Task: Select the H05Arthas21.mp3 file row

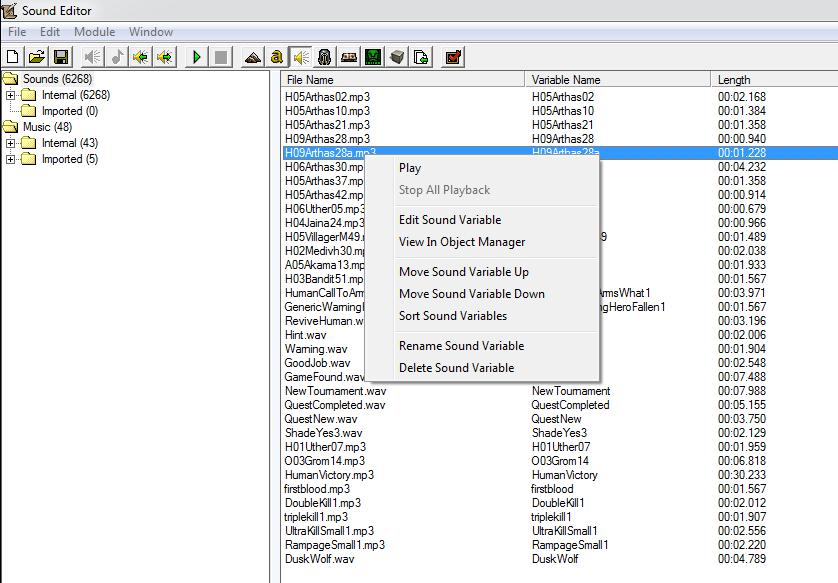Action: [560, 125]
